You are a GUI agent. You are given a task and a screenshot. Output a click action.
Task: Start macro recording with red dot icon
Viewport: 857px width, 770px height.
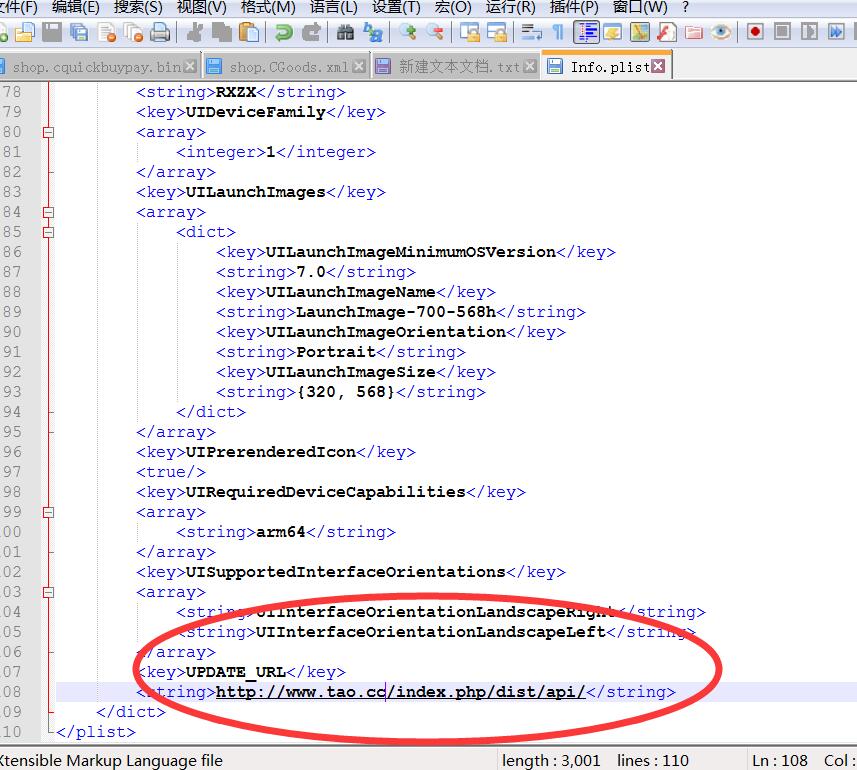click(x=755, y=32)
